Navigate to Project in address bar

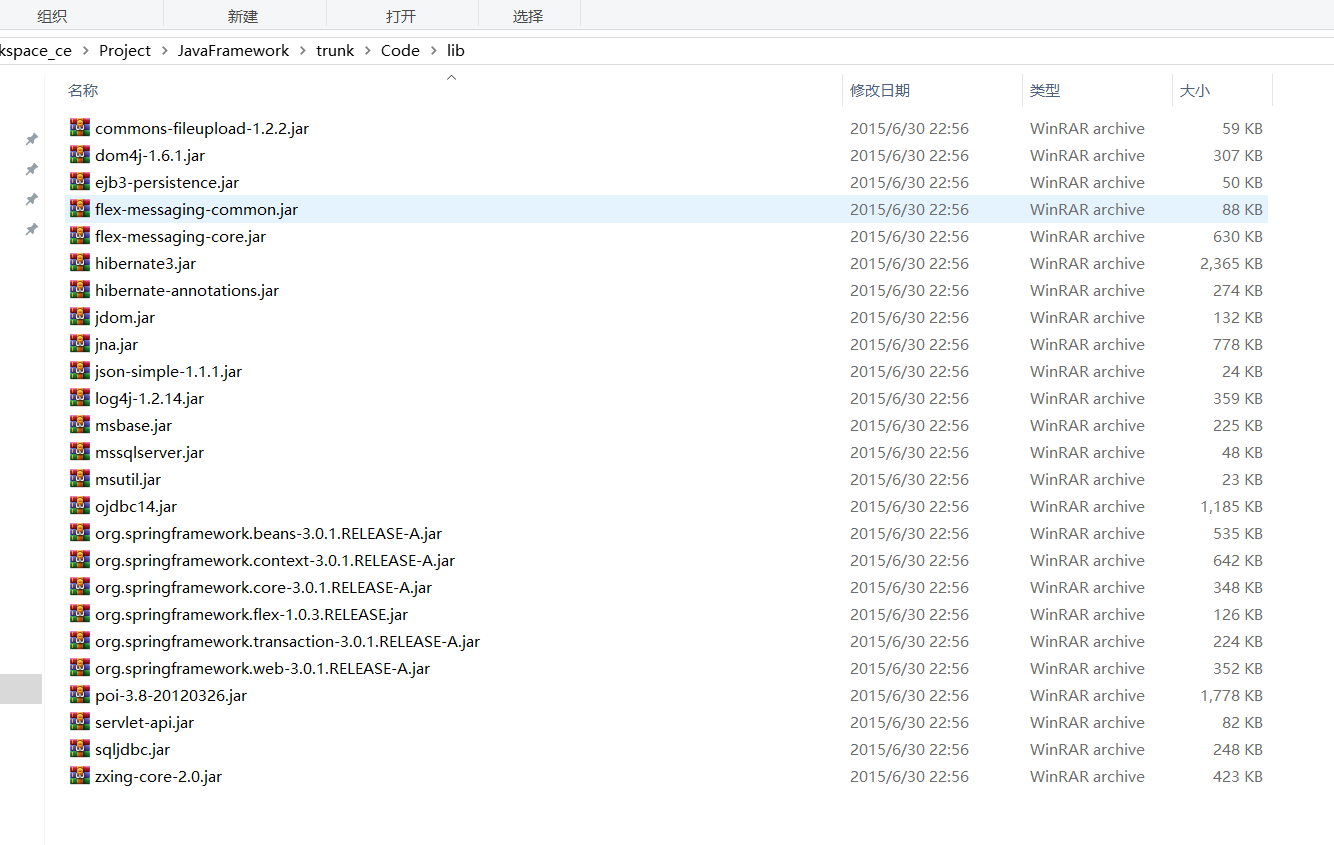125,51
